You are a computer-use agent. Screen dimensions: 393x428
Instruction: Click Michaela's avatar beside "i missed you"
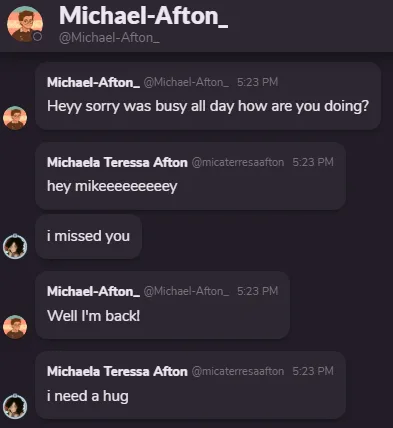15,246
